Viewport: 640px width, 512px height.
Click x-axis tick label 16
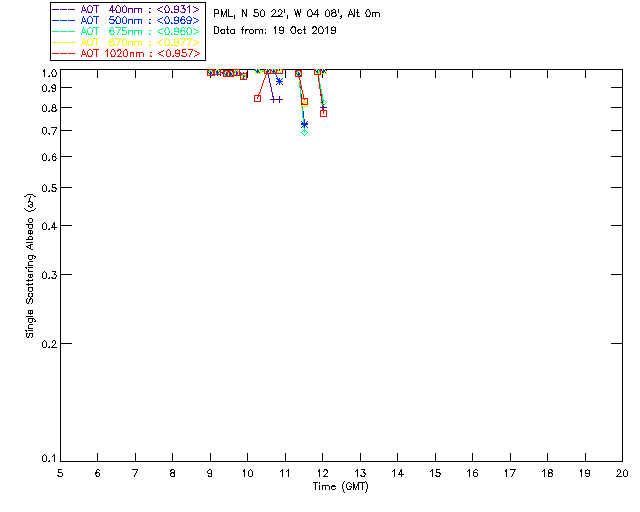[473, 473]
